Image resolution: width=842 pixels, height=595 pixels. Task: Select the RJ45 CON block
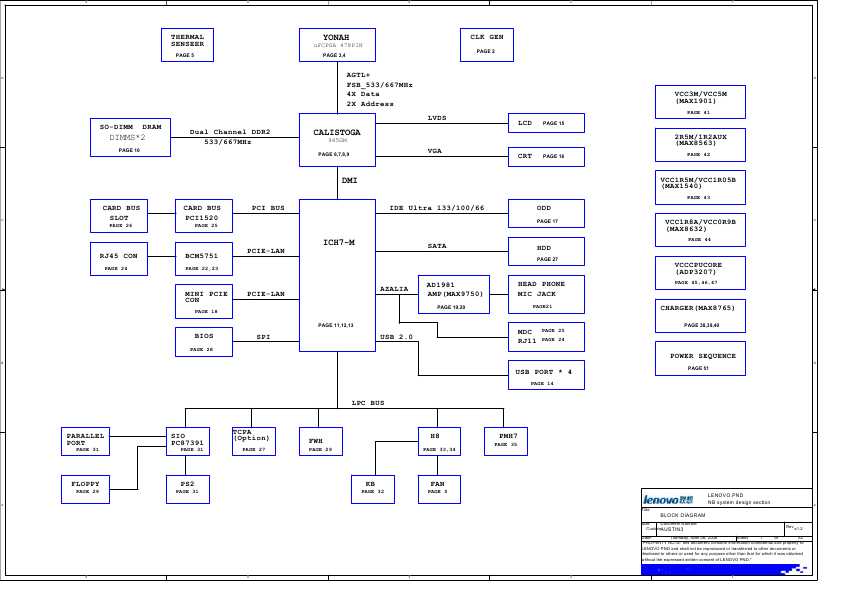(x=119, y=259)
